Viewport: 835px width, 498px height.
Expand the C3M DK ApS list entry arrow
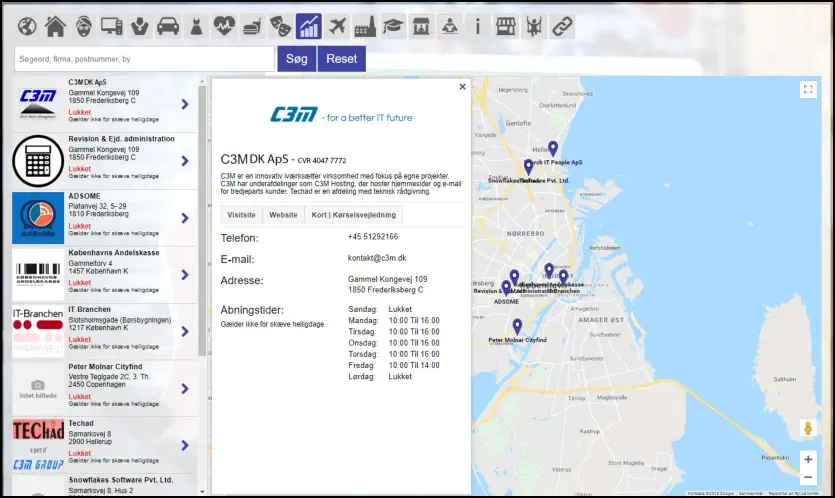point(185,104)
